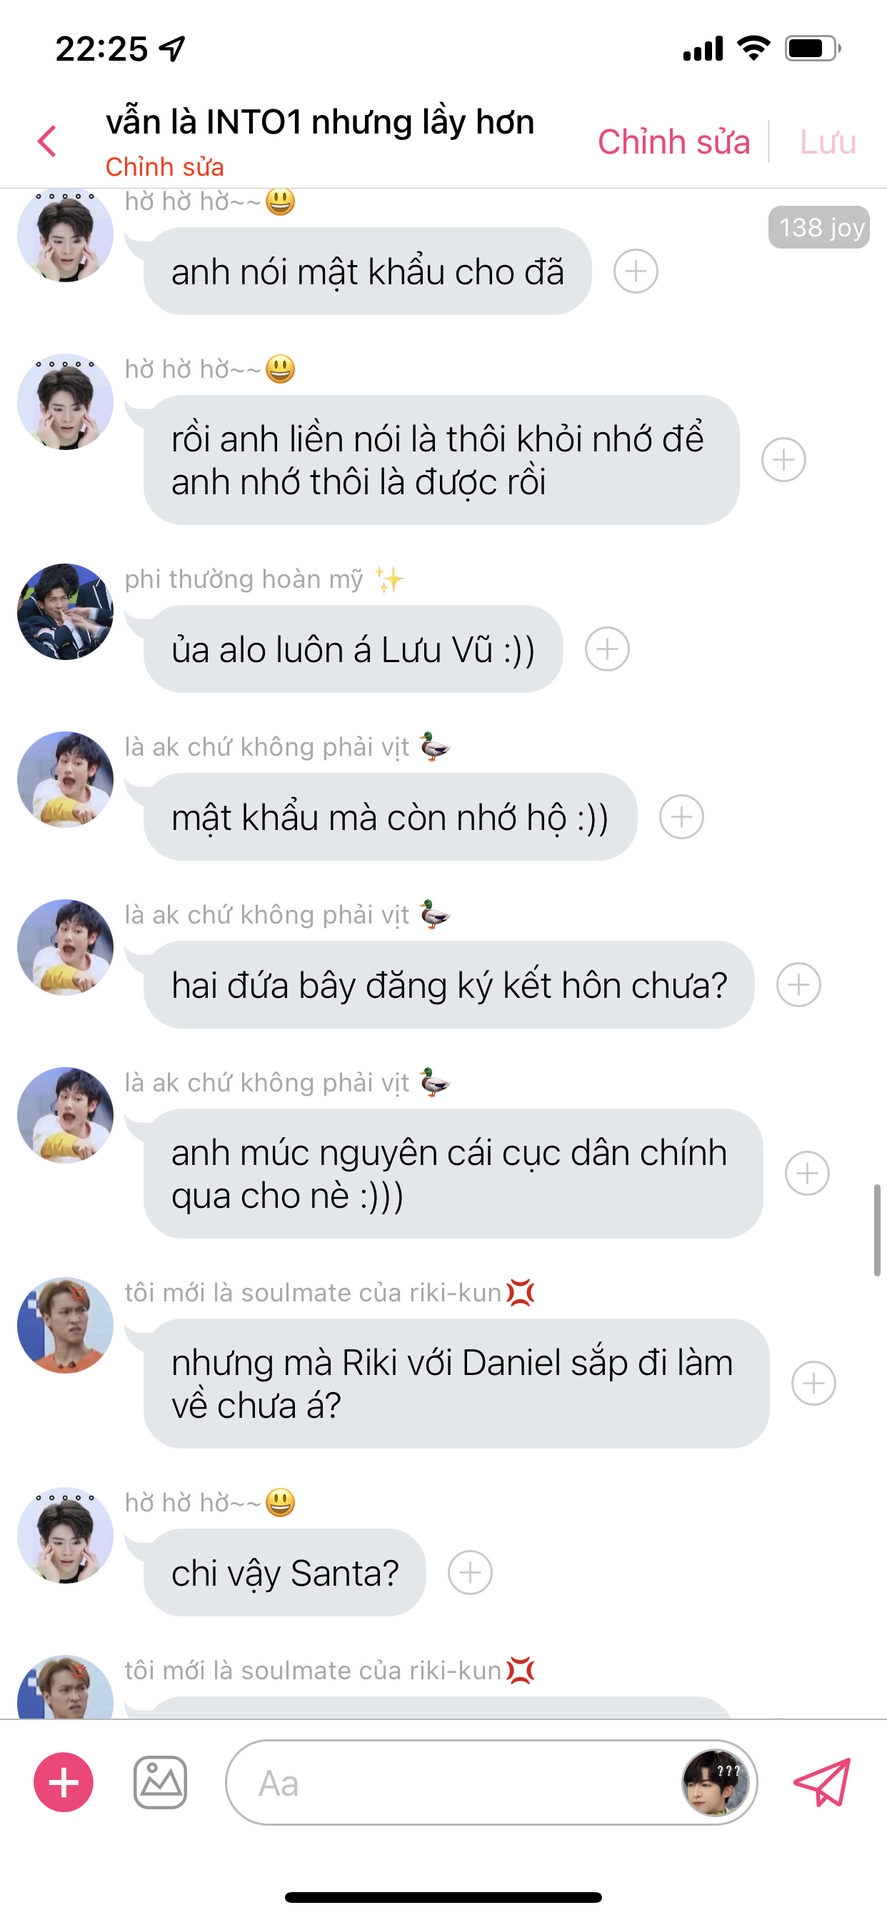This screenshot has height=1920, width=887.
Task: Tap plus icon beside 'chi vậy Santa?'
Action: [470, 1573]
